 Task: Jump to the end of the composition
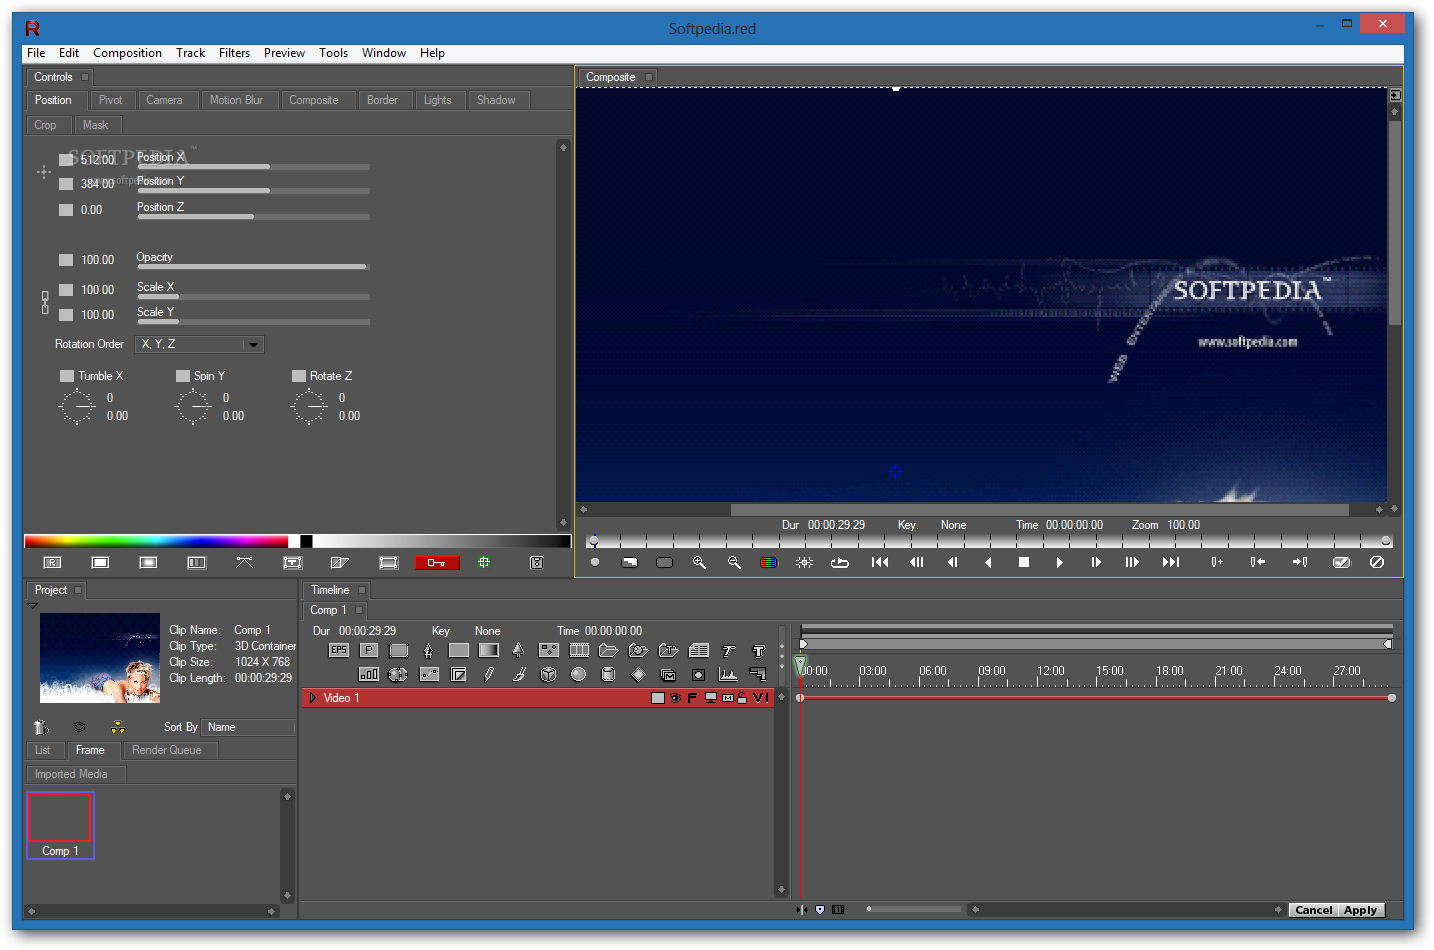(1171, 563)
